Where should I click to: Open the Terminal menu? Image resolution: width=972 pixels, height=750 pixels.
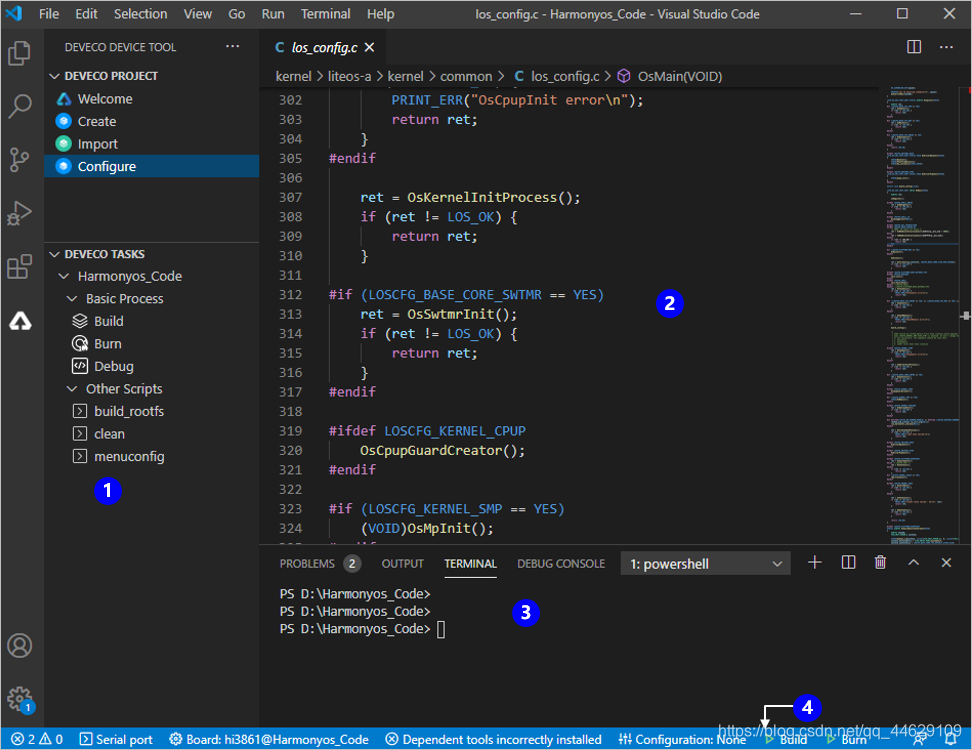coord(325,14)
